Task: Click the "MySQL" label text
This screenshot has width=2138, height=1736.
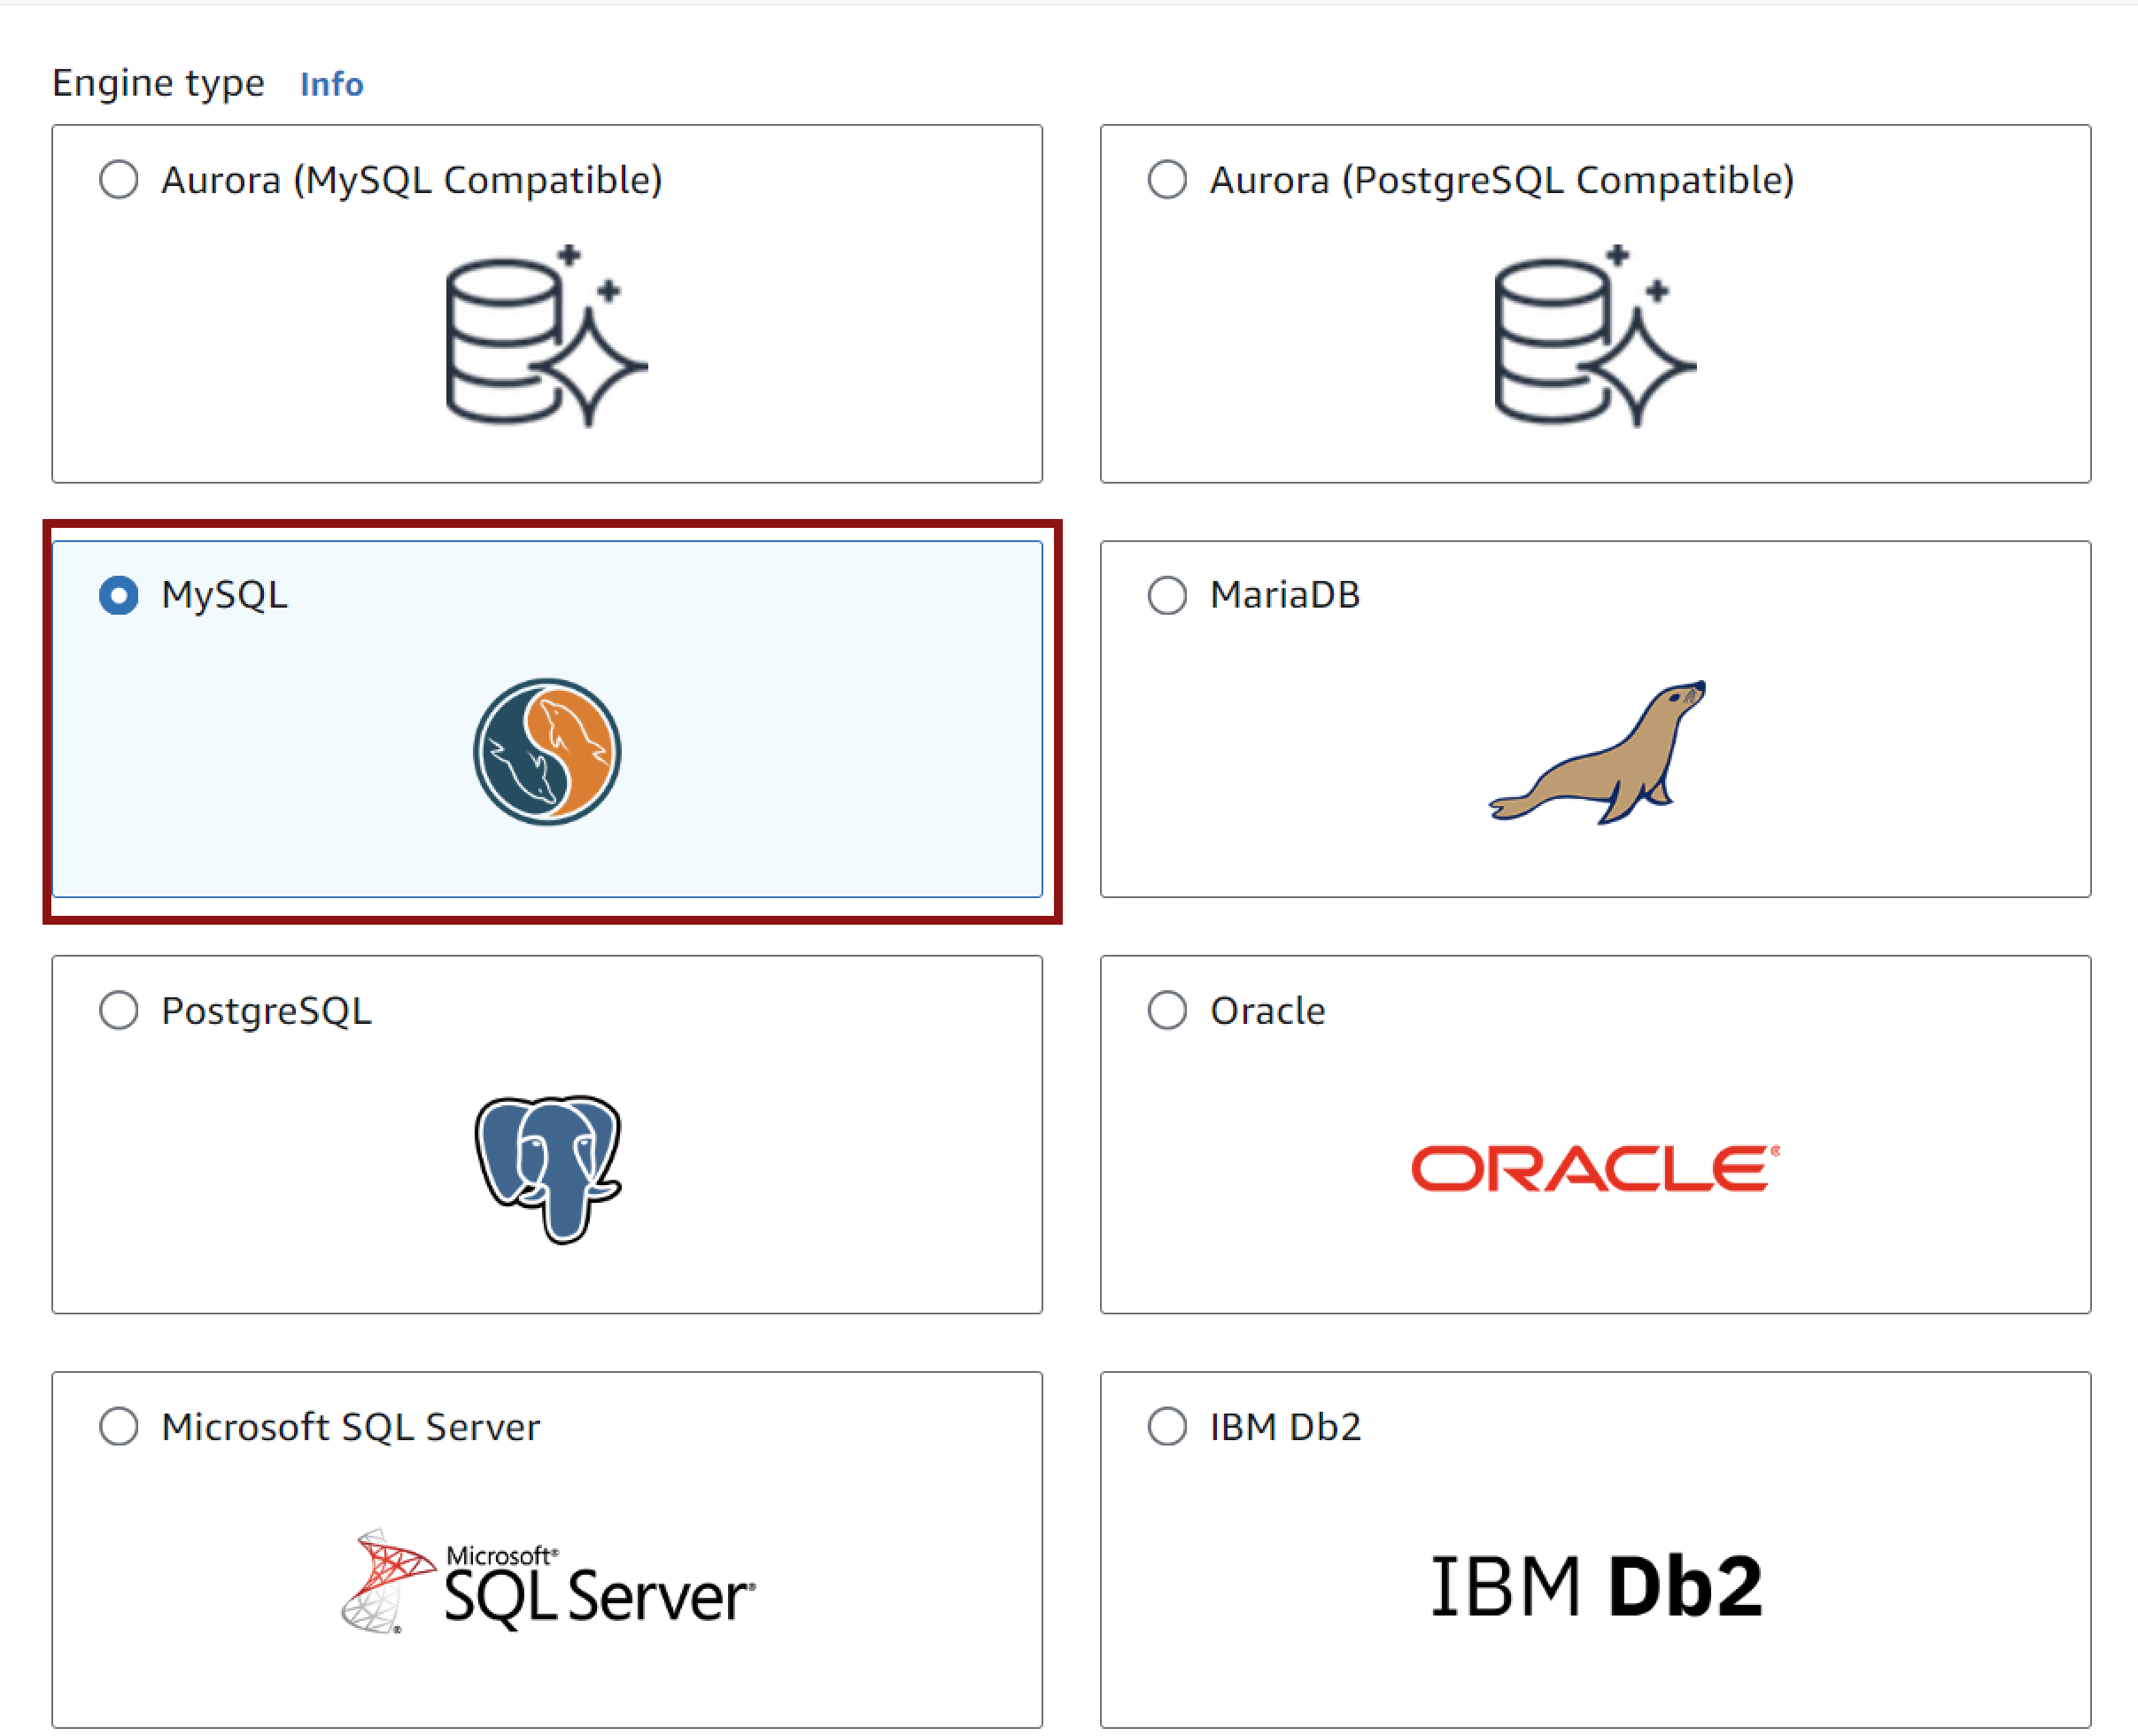Action: pos(225,596)
